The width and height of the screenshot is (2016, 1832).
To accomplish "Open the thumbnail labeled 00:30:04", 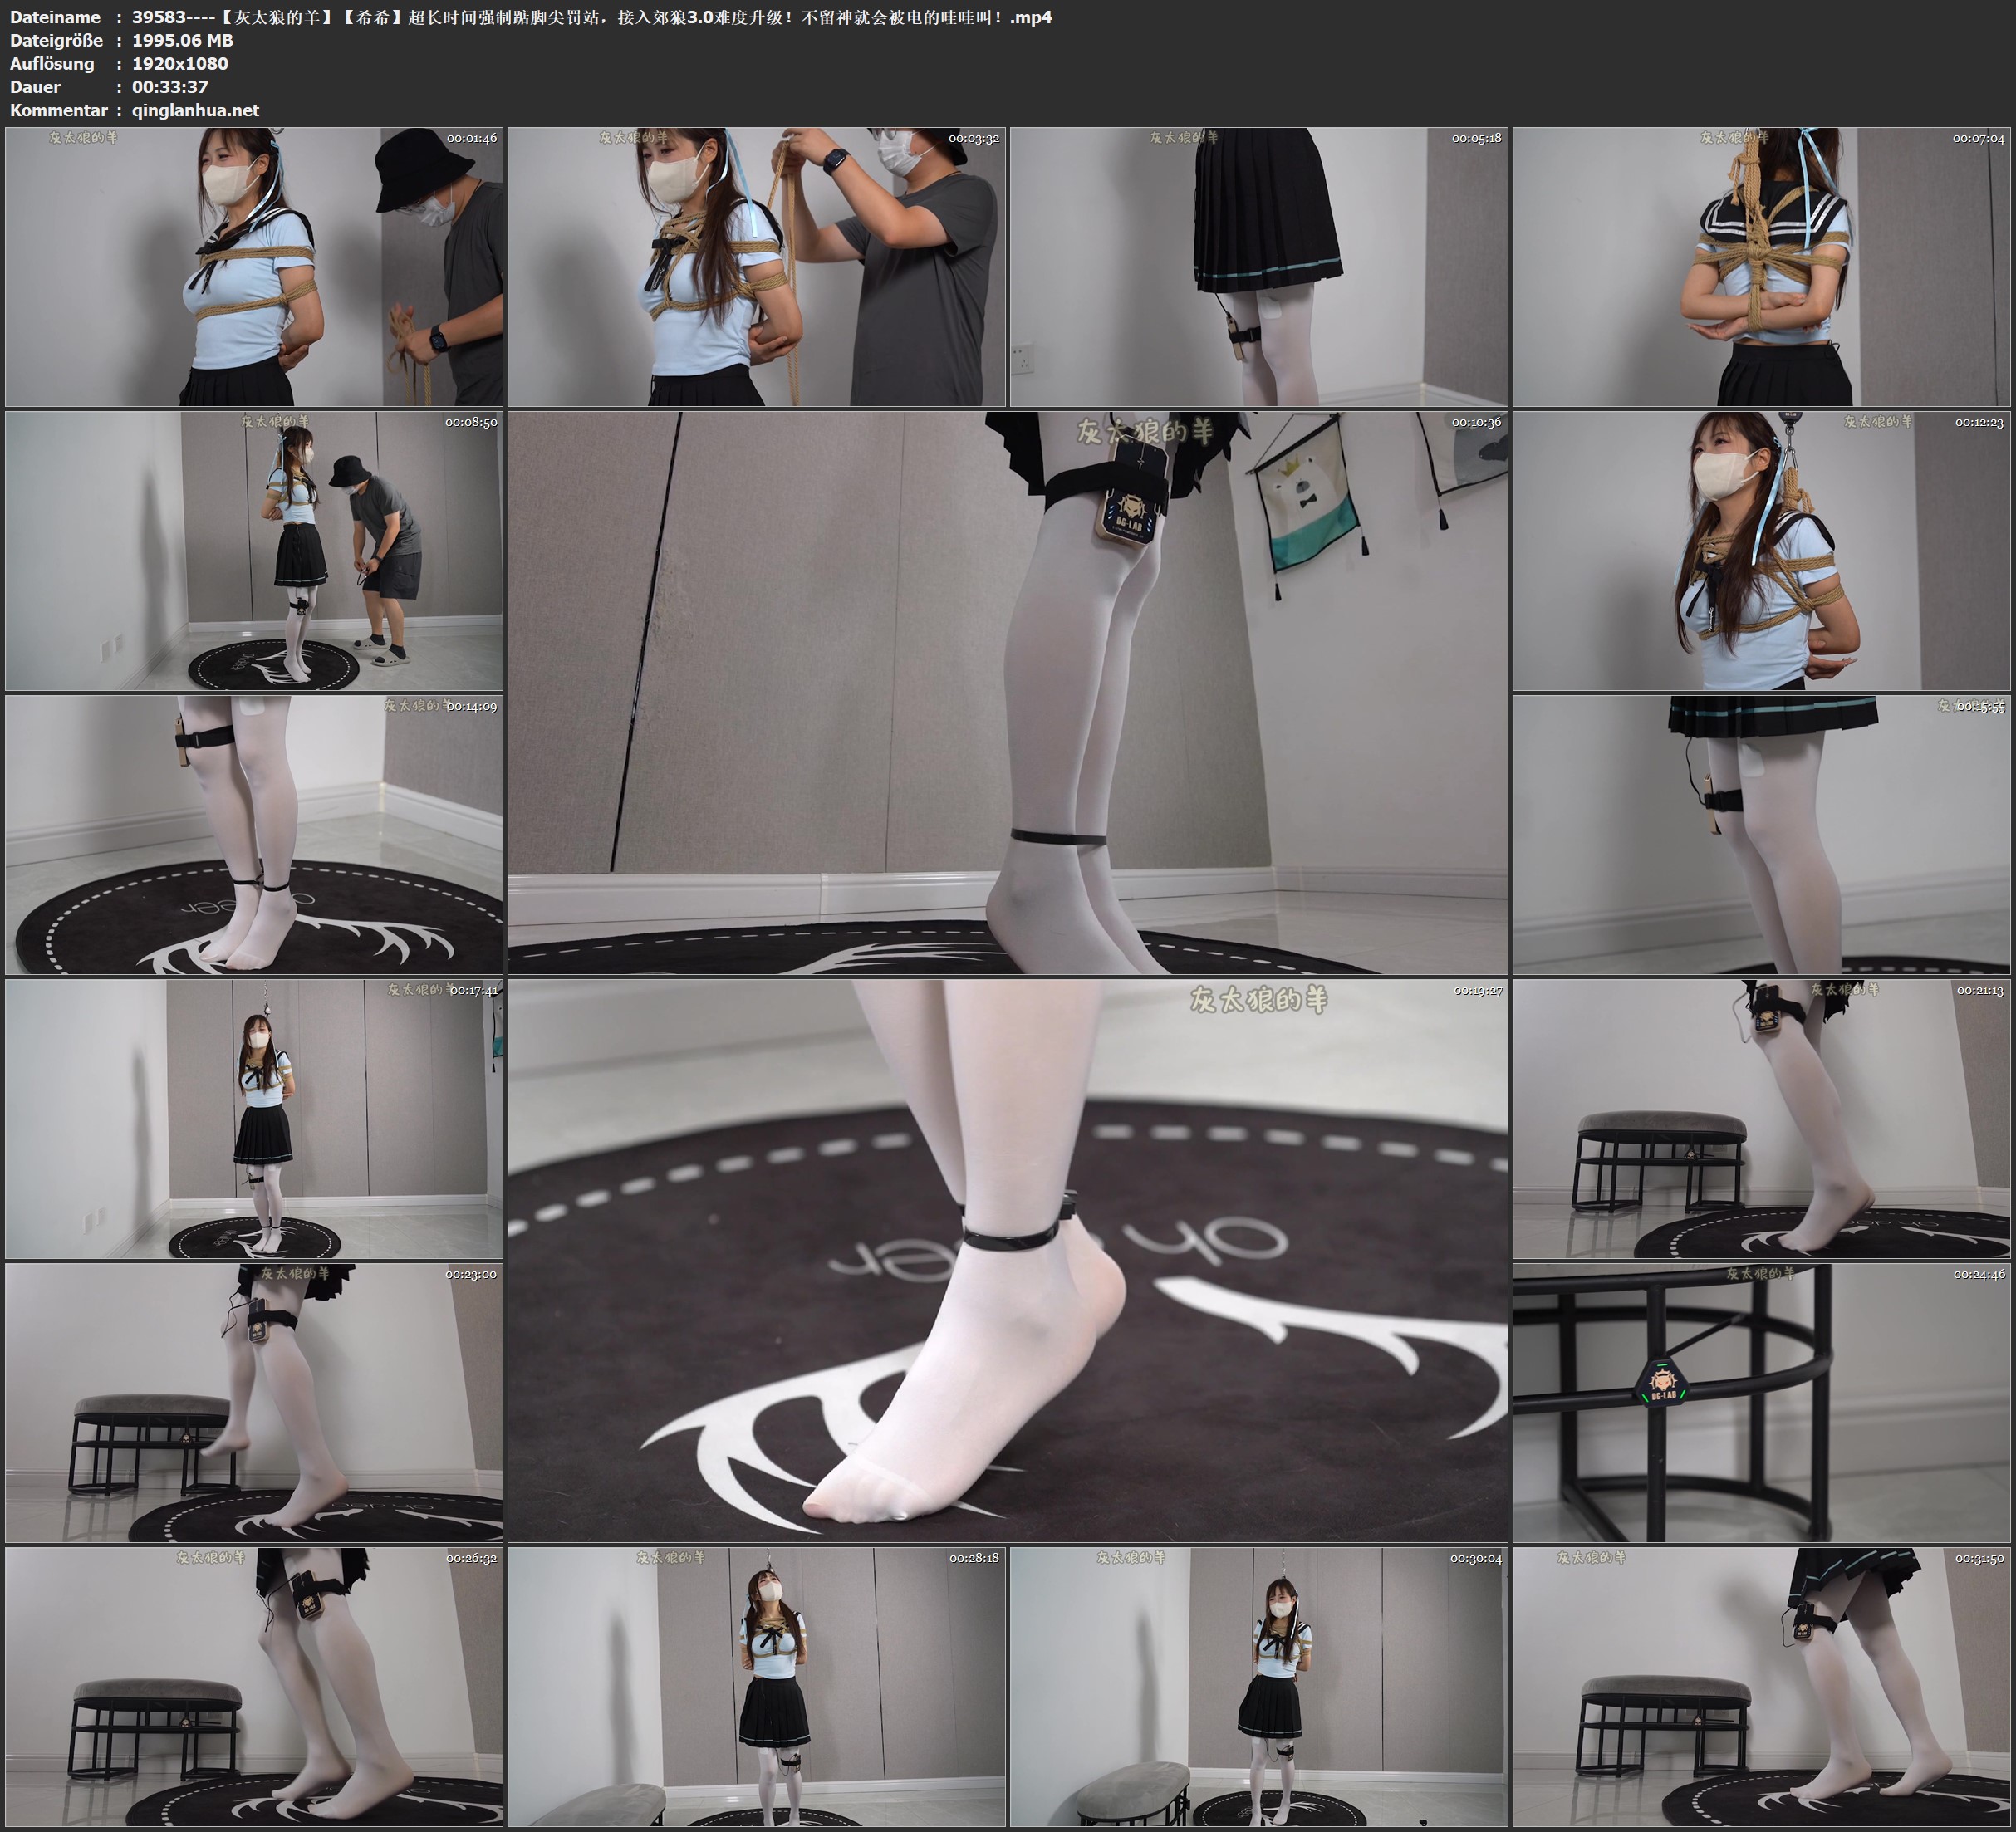I will pos(1258,1686).
